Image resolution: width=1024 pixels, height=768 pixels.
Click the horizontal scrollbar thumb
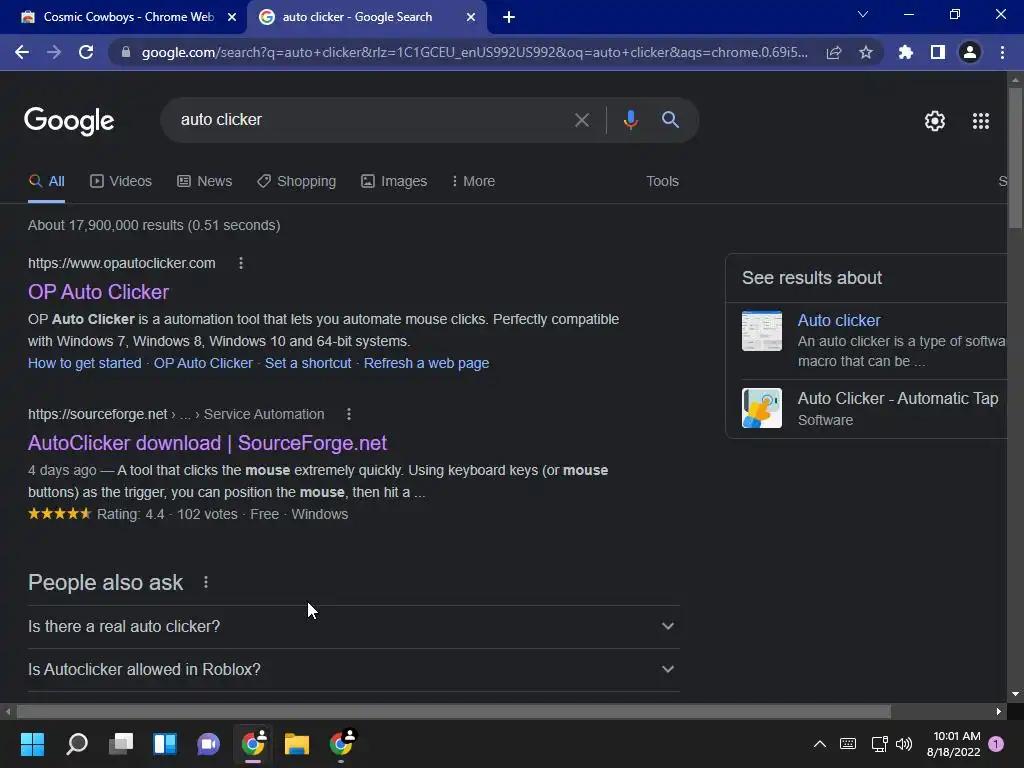[453, 711]
